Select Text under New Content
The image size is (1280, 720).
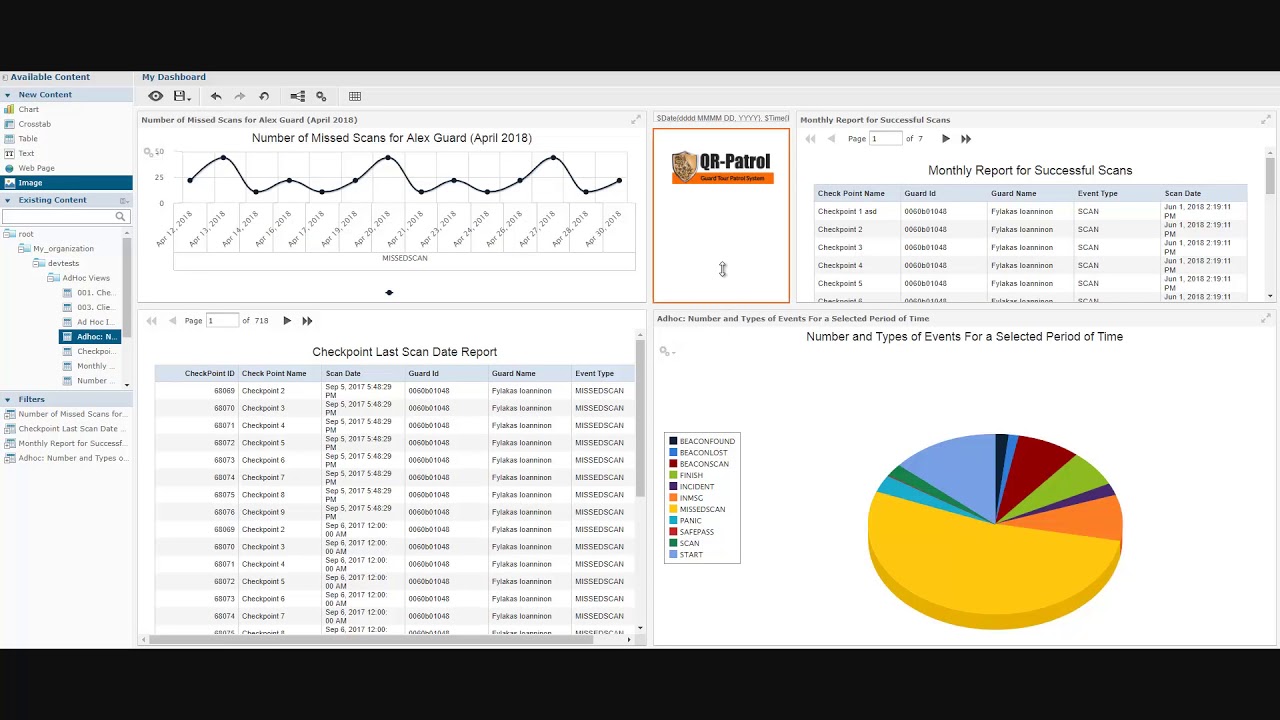[x=26, y=153]
